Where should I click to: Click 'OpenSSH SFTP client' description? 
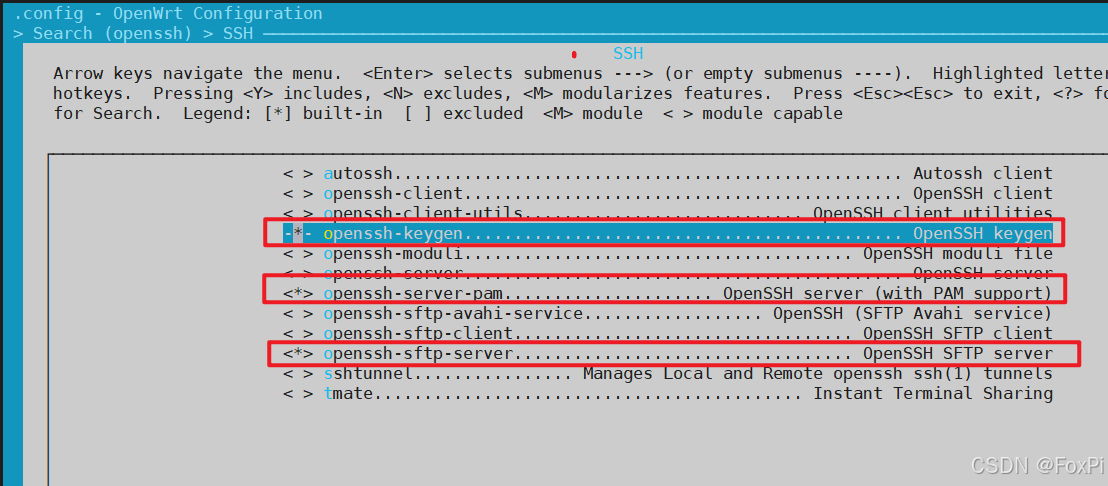[x=958, y=333]
